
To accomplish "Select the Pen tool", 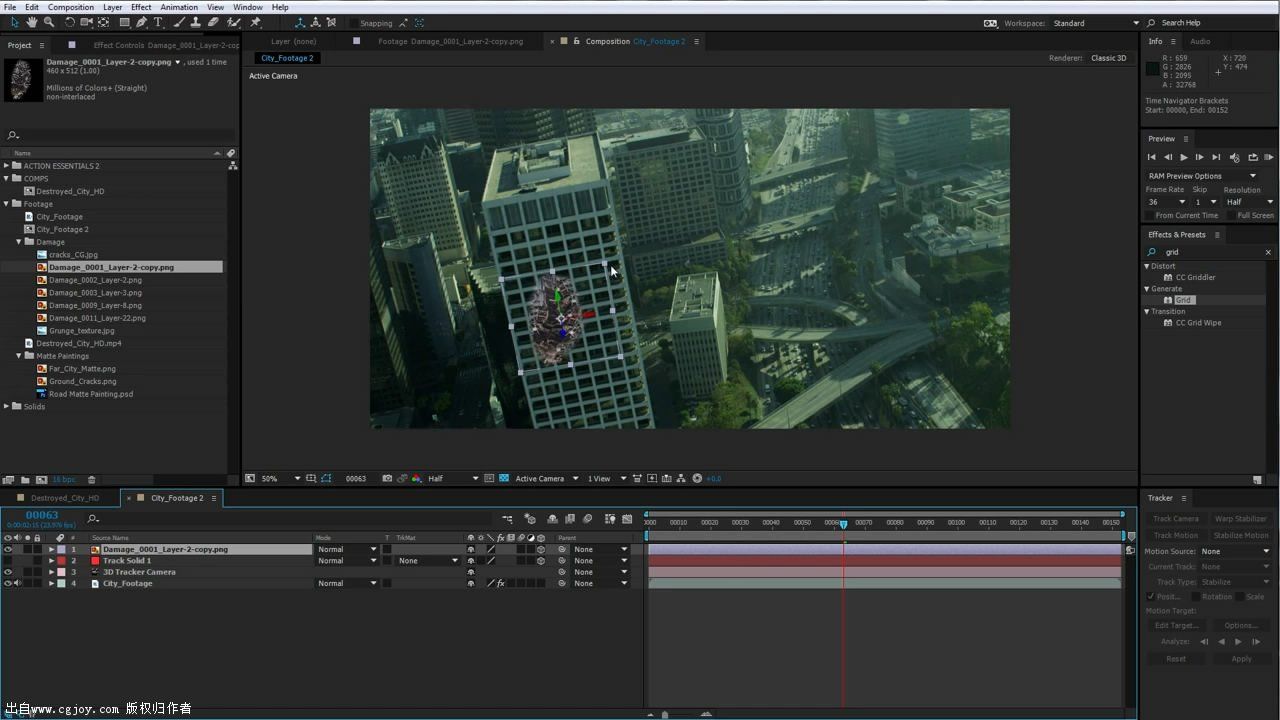I will tap(142, 22).
